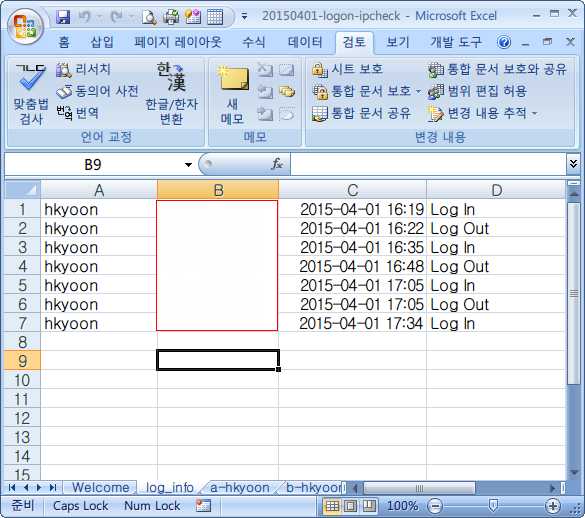Switch to Page Break Preview in status bar
The image size is (585, 518).
tap(369, 506)
